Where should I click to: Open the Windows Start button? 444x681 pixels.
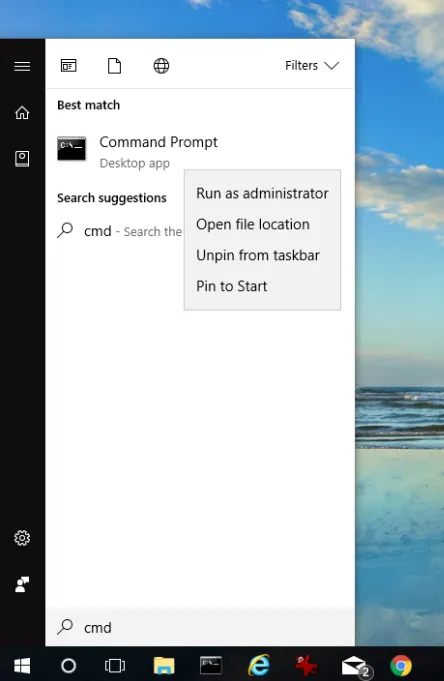(x=22, y=665)
